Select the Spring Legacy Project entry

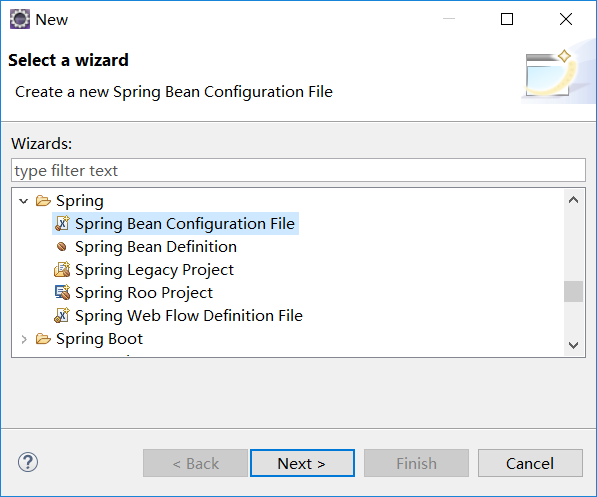coord(154,270)
